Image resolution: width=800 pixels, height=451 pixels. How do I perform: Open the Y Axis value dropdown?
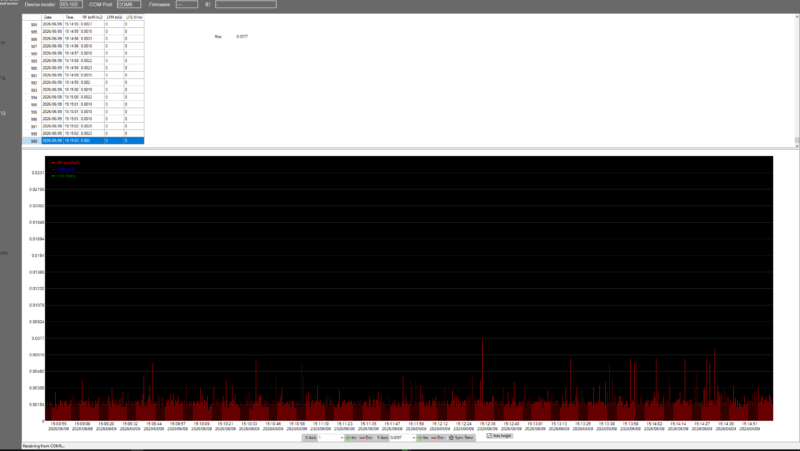pos(414,438)
